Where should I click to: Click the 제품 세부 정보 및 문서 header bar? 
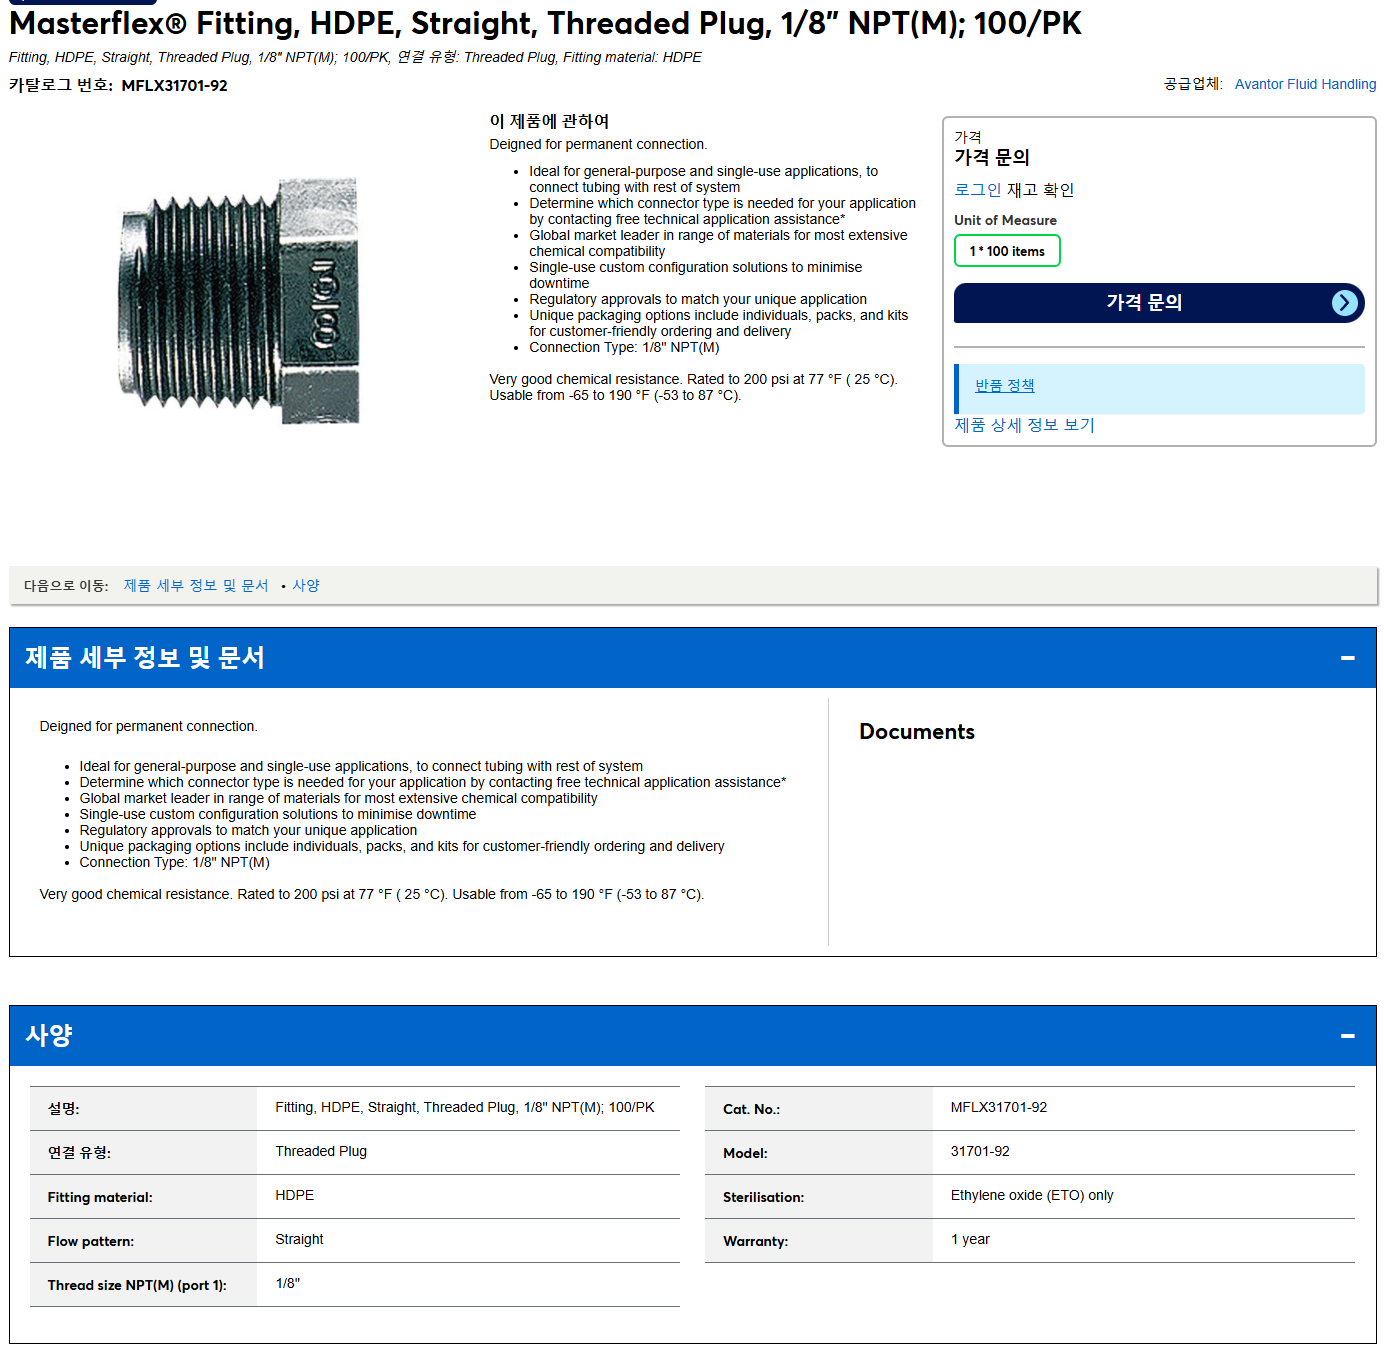[692, 658]
